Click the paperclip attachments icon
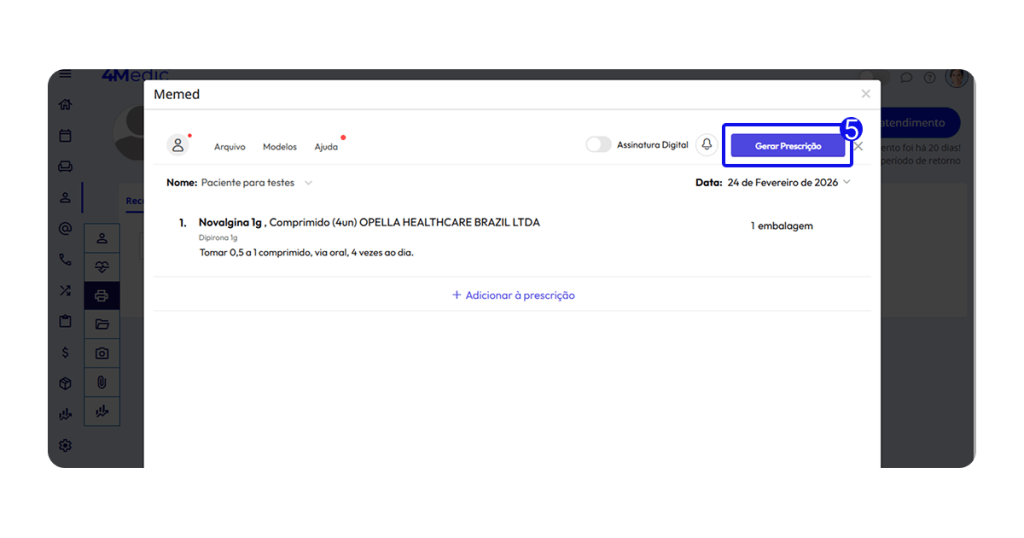The height and width of the screenshot is (538, 1024). 102,382
